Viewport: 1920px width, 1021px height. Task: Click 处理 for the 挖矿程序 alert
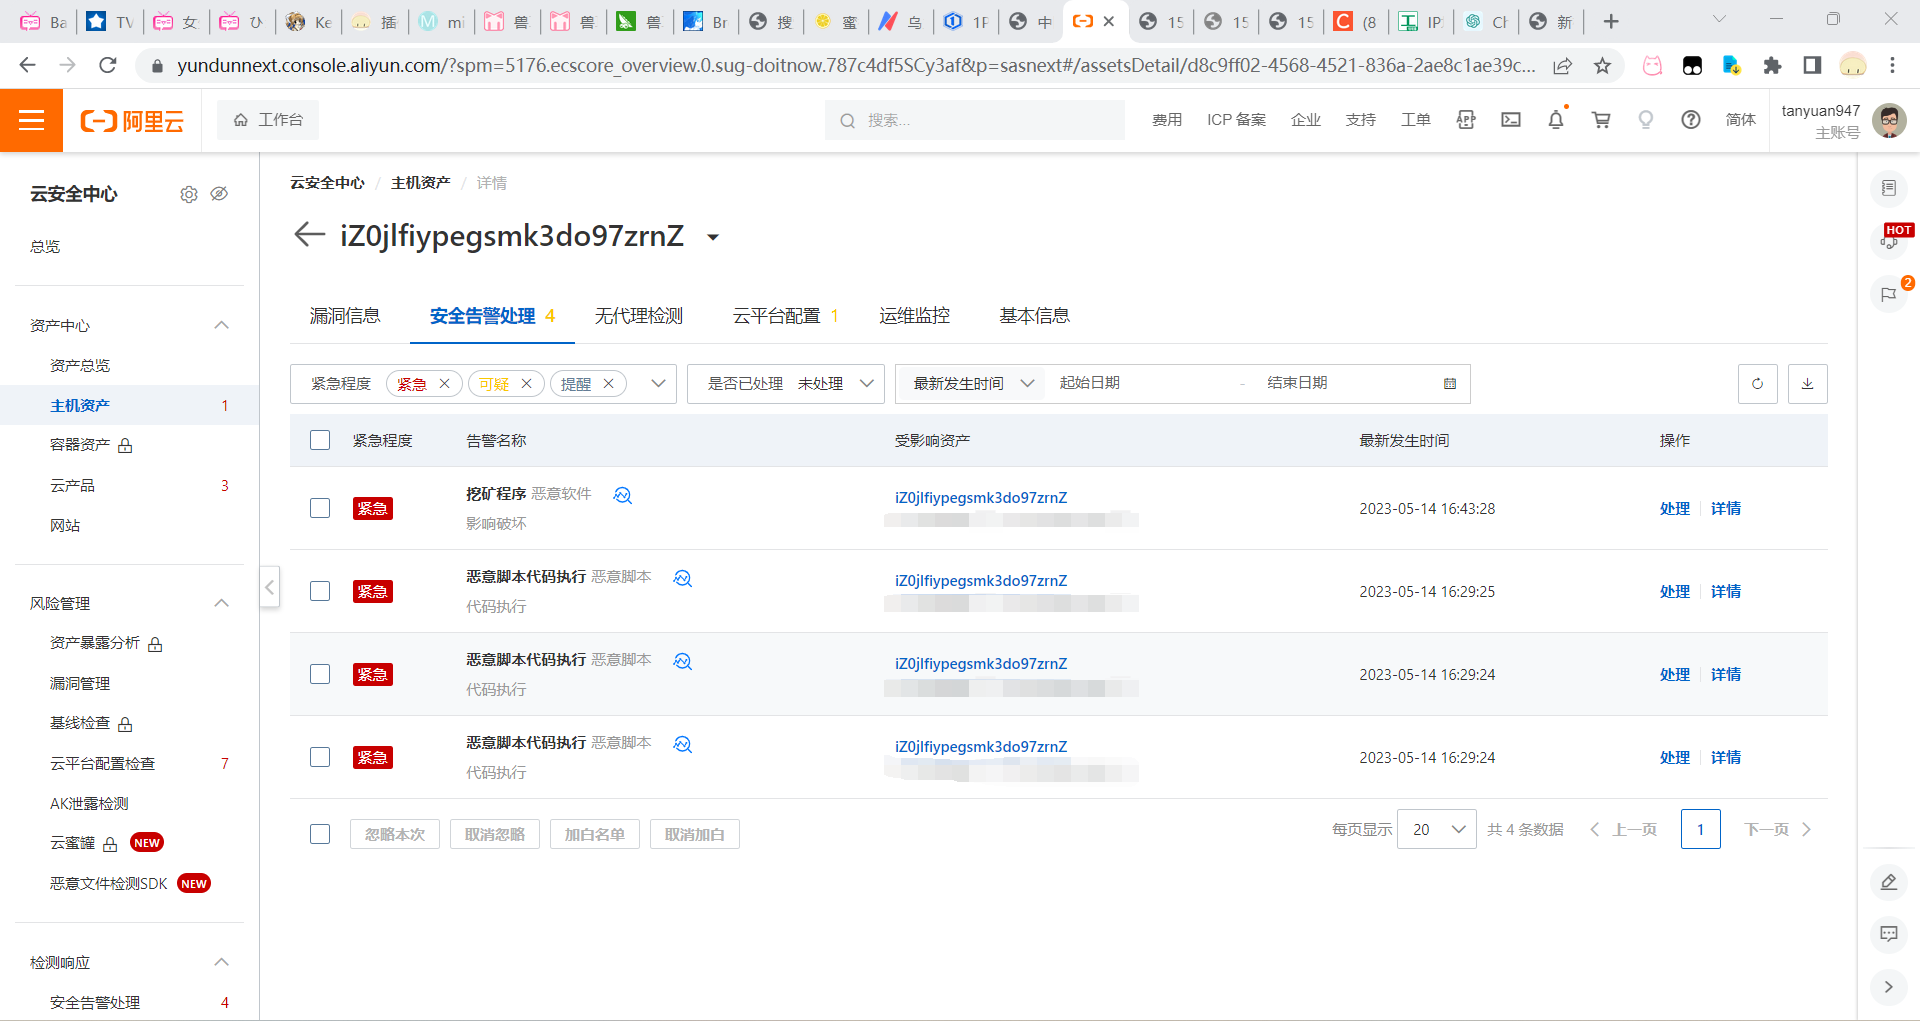click(x=1674, y=508)
